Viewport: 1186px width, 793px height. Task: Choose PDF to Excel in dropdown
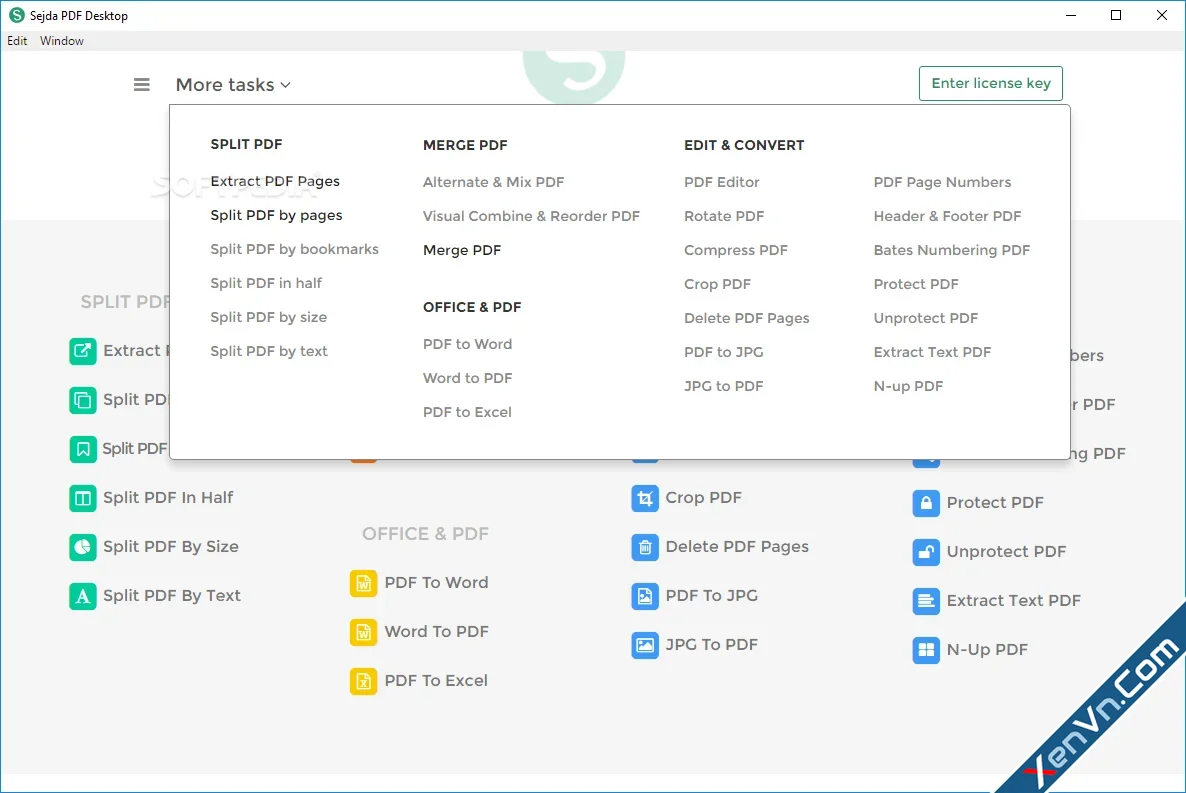467,412
